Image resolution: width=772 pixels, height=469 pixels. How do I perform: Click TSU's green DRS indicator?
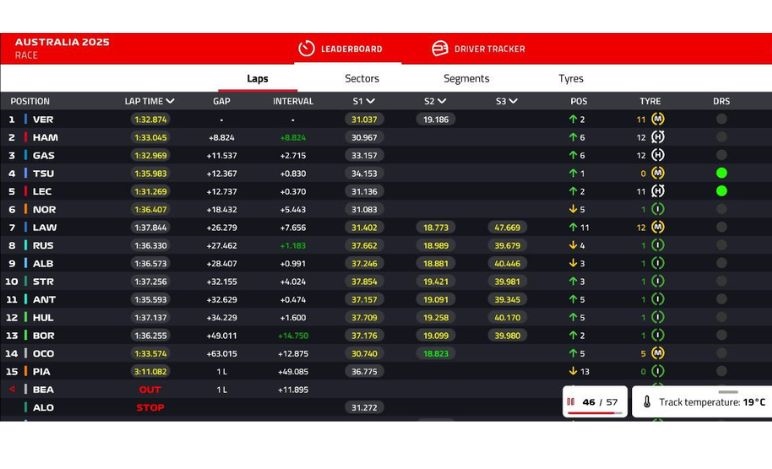721,173
